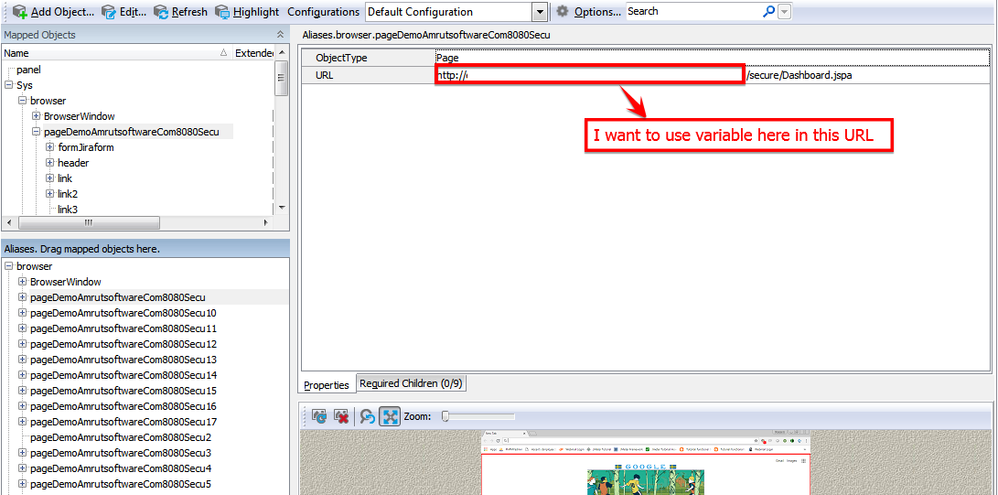998x495 pixels.
Task: Expand pageDemoAmrutsoftwareCom8080Secu15 alias node
Action: click(x=22, y=390)
